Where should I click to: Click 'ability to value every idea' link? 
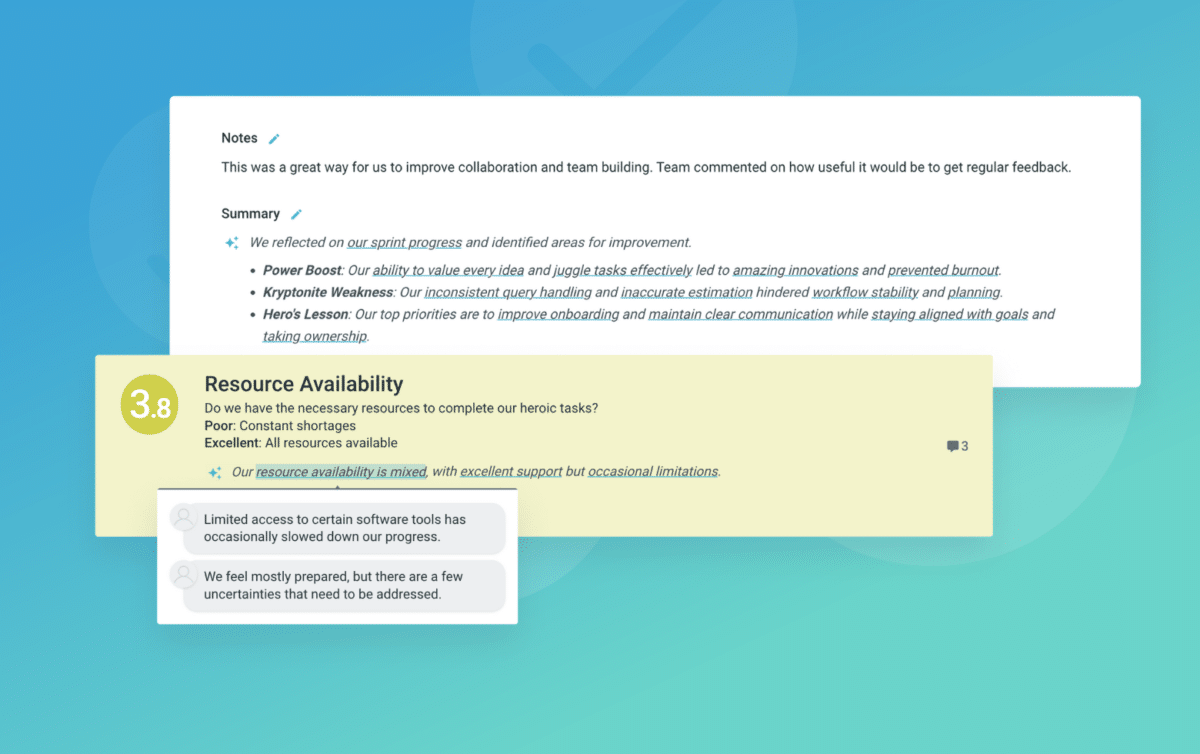click(448, 270)
